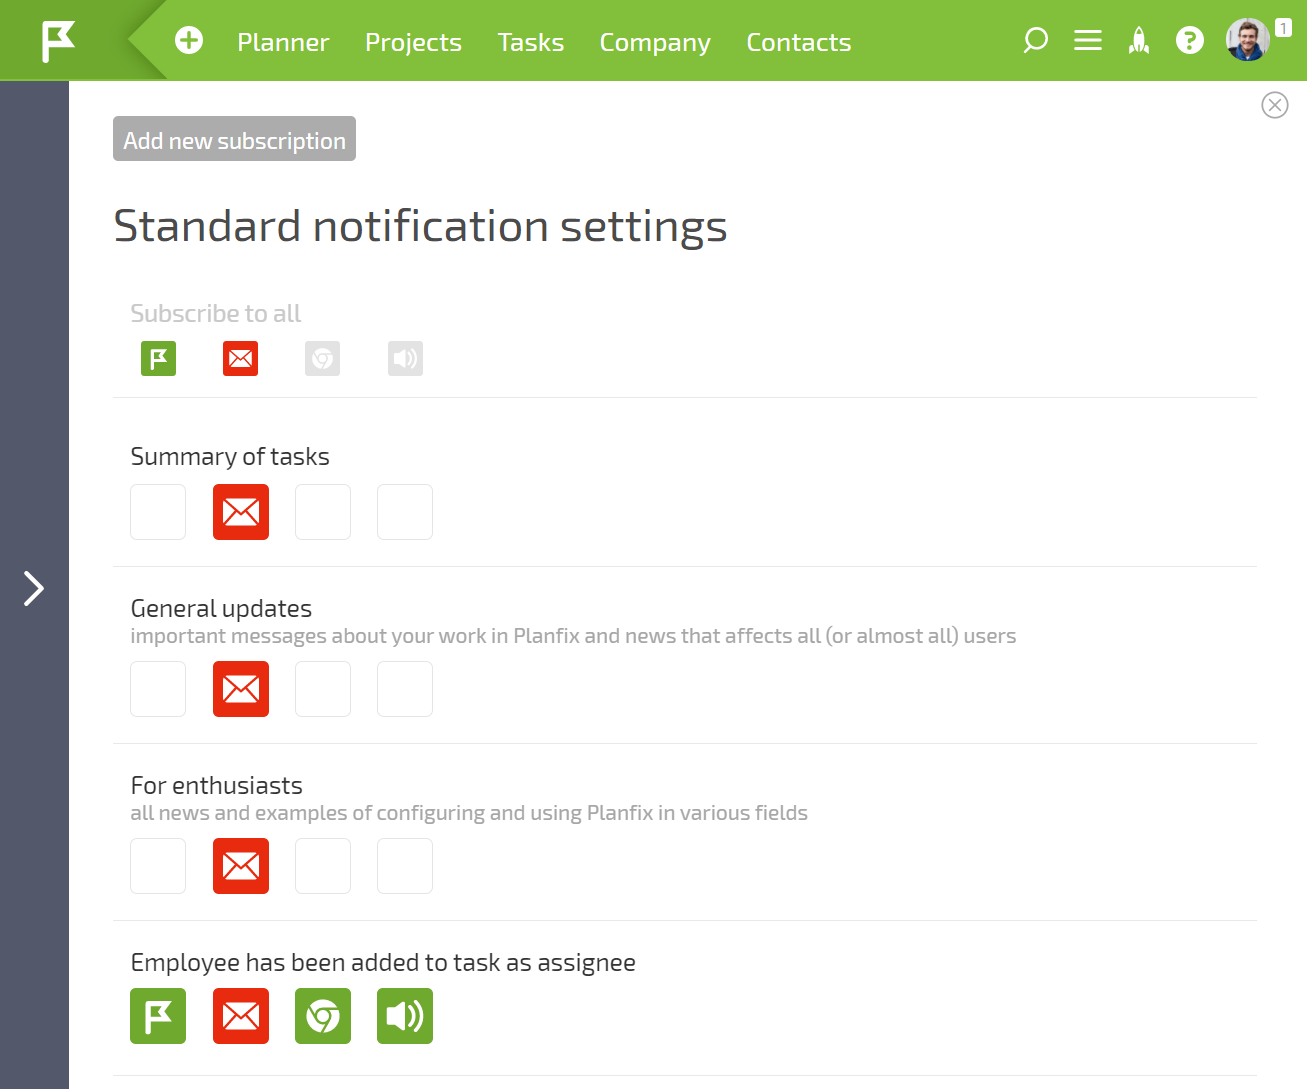This screenshot has height=1089, width=1307.
Task: Enable sound notification for For enthusiasts
Action: pyautogui.click(x=405, y=866)
